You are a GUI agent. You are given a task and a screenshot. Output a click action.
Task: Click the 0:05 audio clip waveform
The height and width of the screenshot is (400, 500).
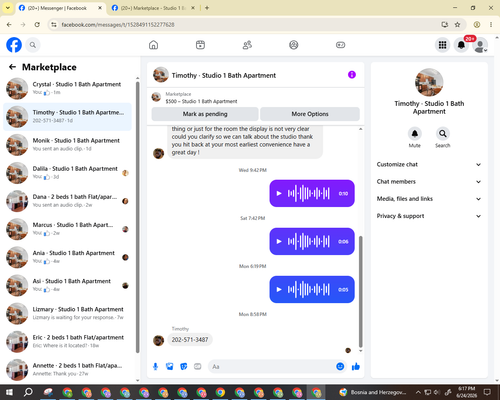309,289
